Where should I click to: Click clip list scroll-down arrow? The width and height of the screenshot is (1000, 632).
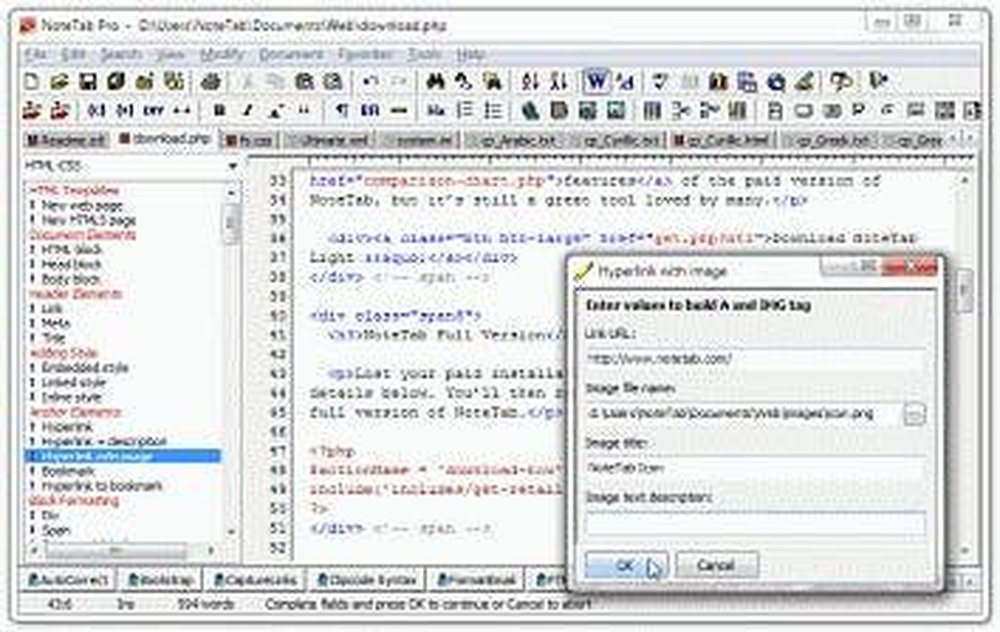pos(231,532)
